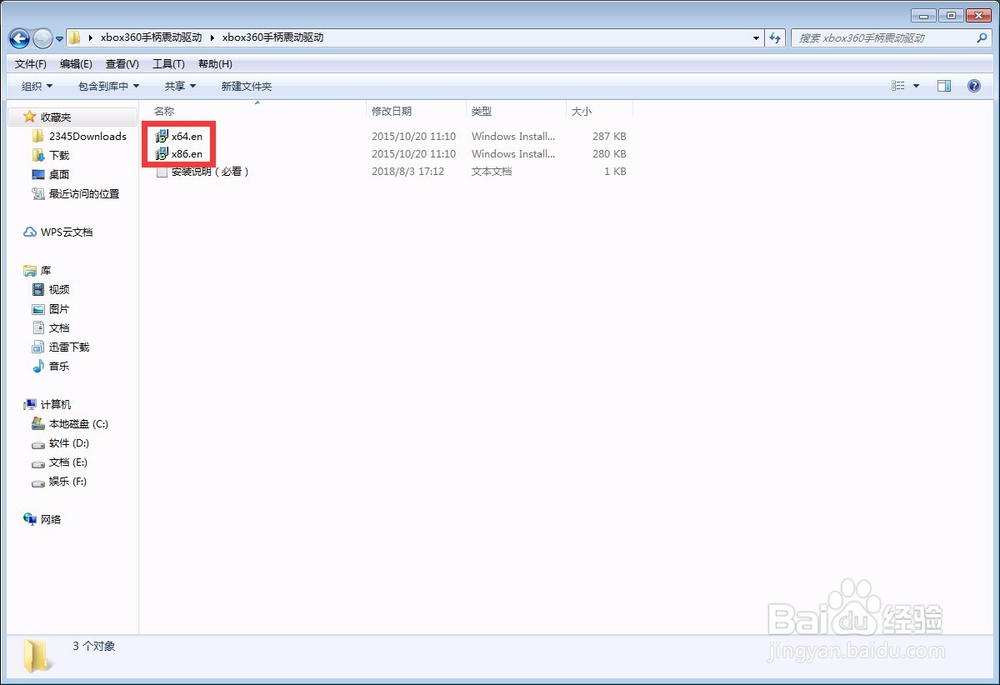Click the folder icon in address bar

[x=75, y=38]
